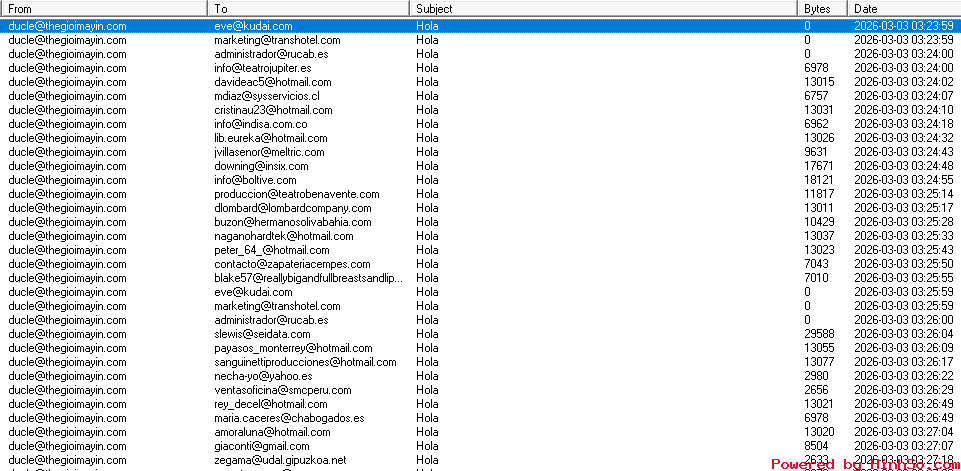This screenshot has width=961, height=471.
Task: Click the date 2026-03-03 03:25:33
Action: (x=903, y=236)
